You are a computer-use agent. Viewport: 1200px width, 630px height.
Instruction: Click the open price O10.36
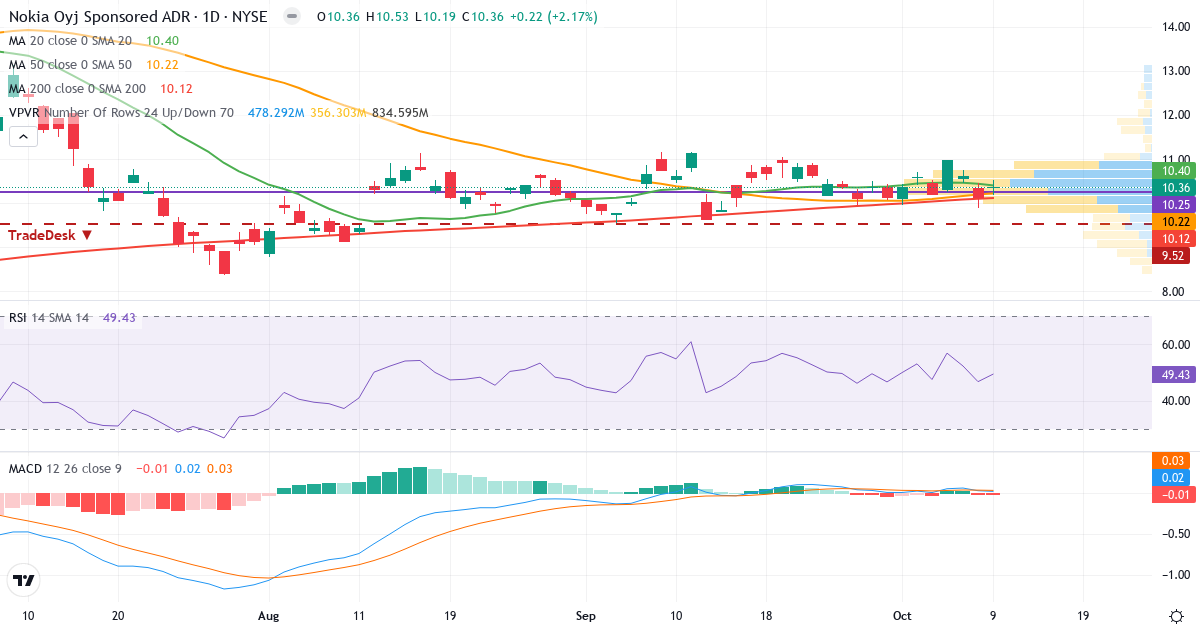[338, 17]
